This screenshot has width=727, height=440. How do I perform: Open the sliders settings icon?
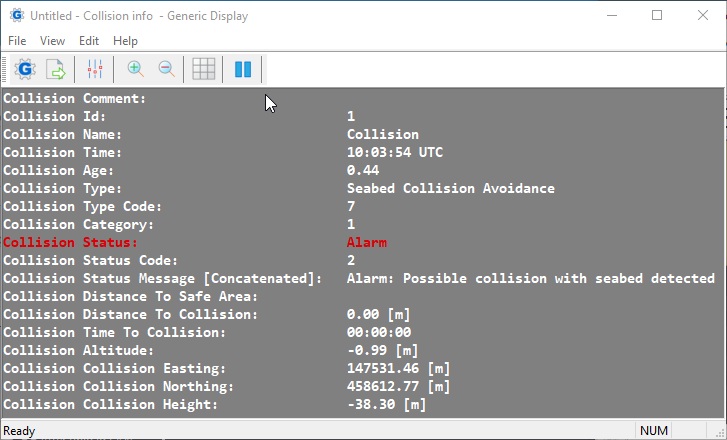click(x=95, y=69)
